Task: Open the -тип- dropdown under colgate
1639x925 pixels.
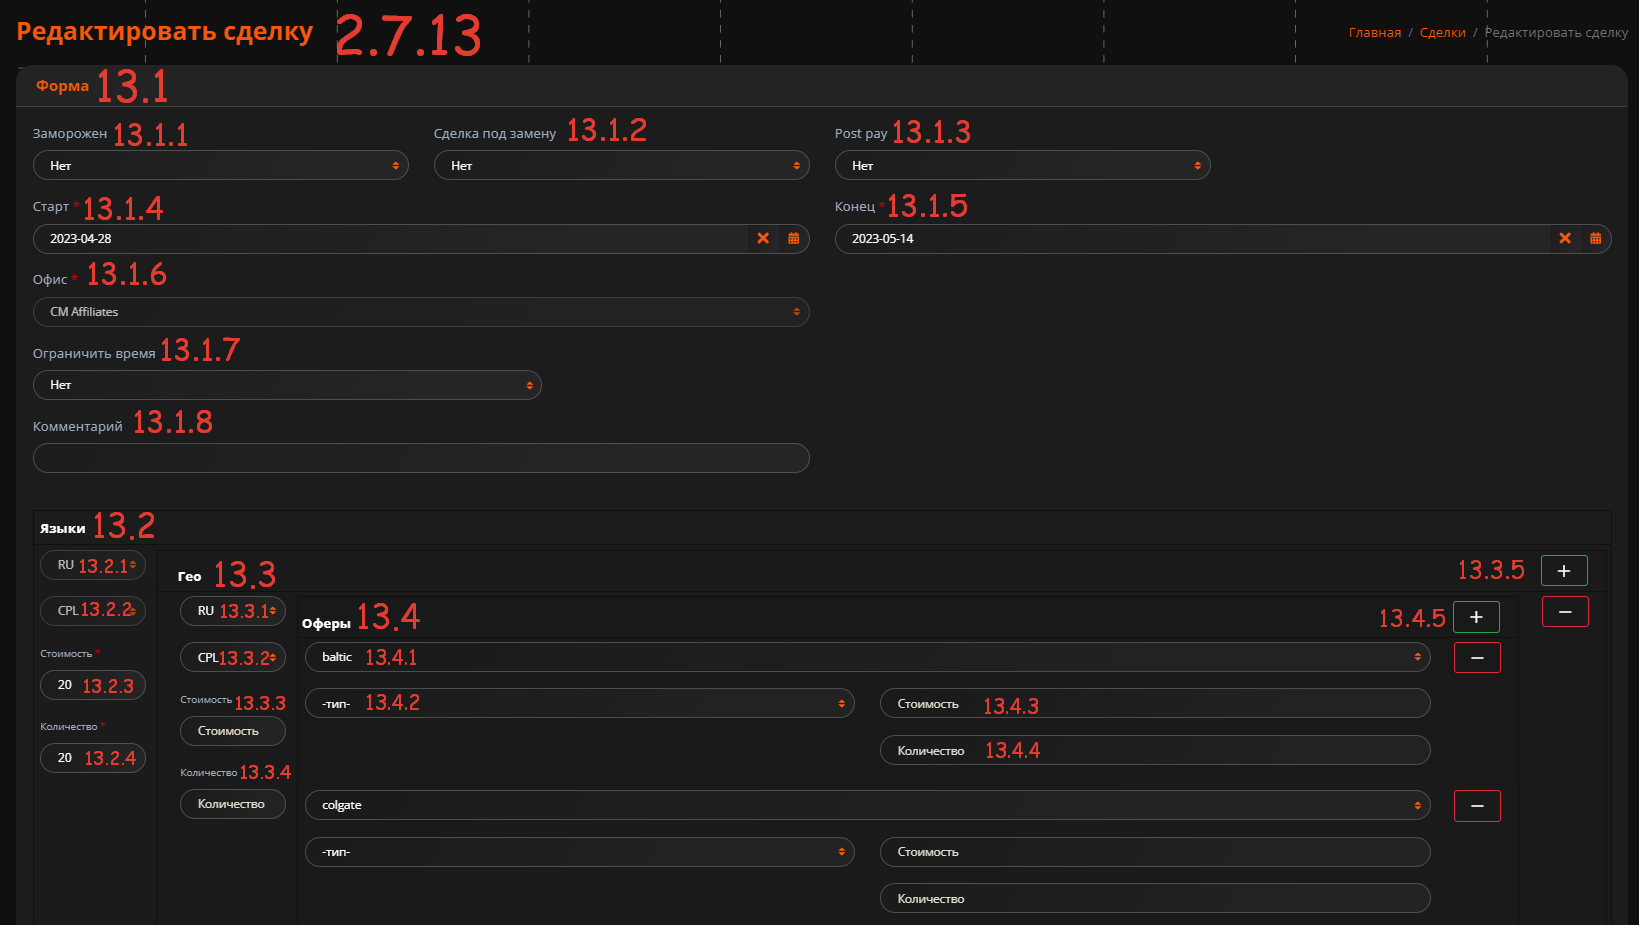Action: [580, 852]
